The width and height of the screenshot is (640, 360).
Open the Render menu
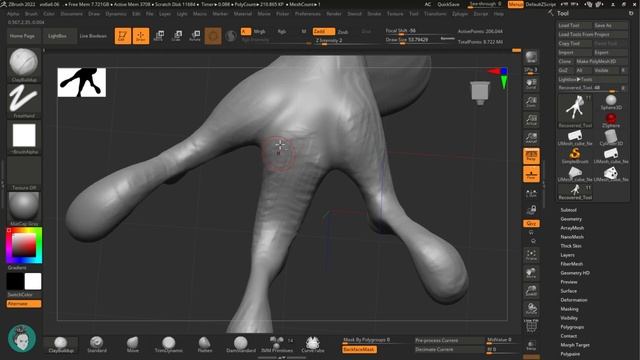click(x=333, y=13)
